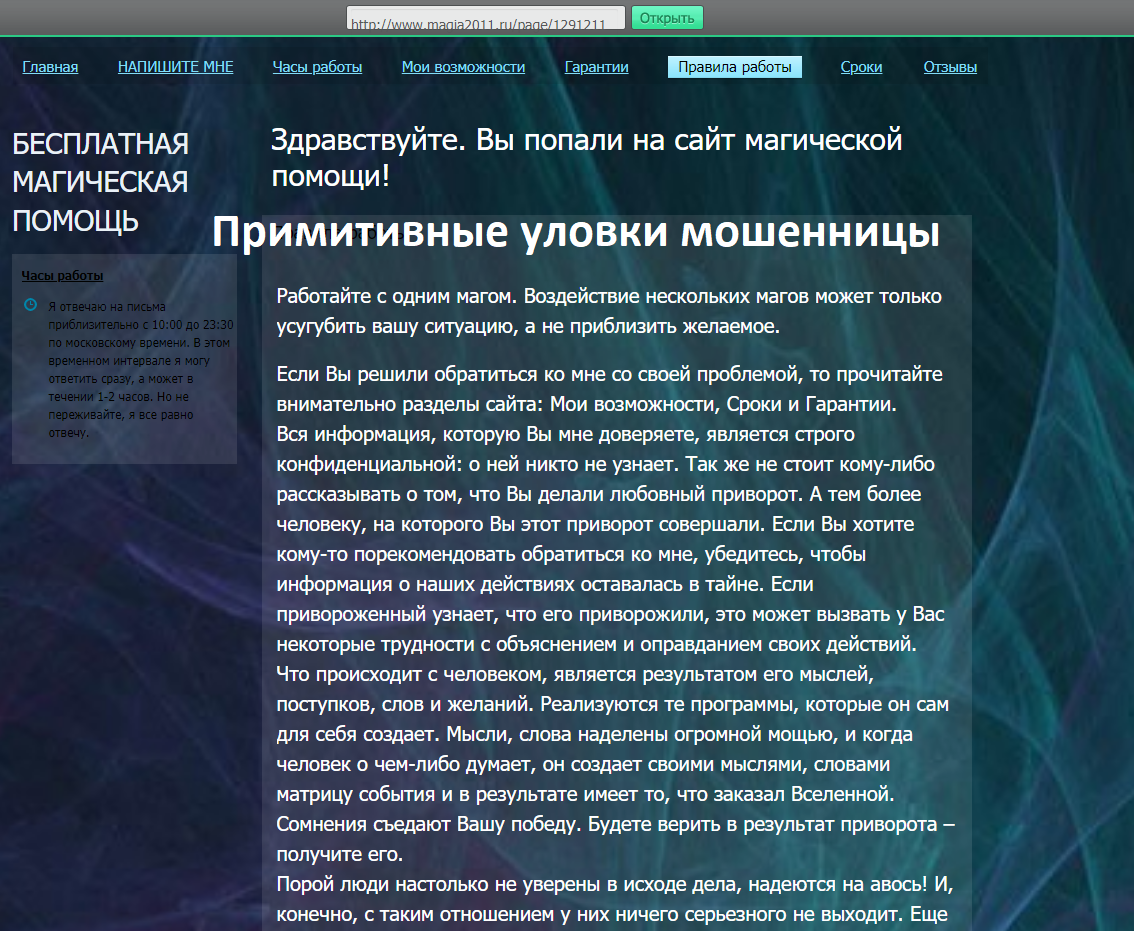Image resolution: width=1134 pixels, height=931 pixels.
Task: Go to the НАПИШИТЕ МНЕ page
Action: [x=175, y=67]
